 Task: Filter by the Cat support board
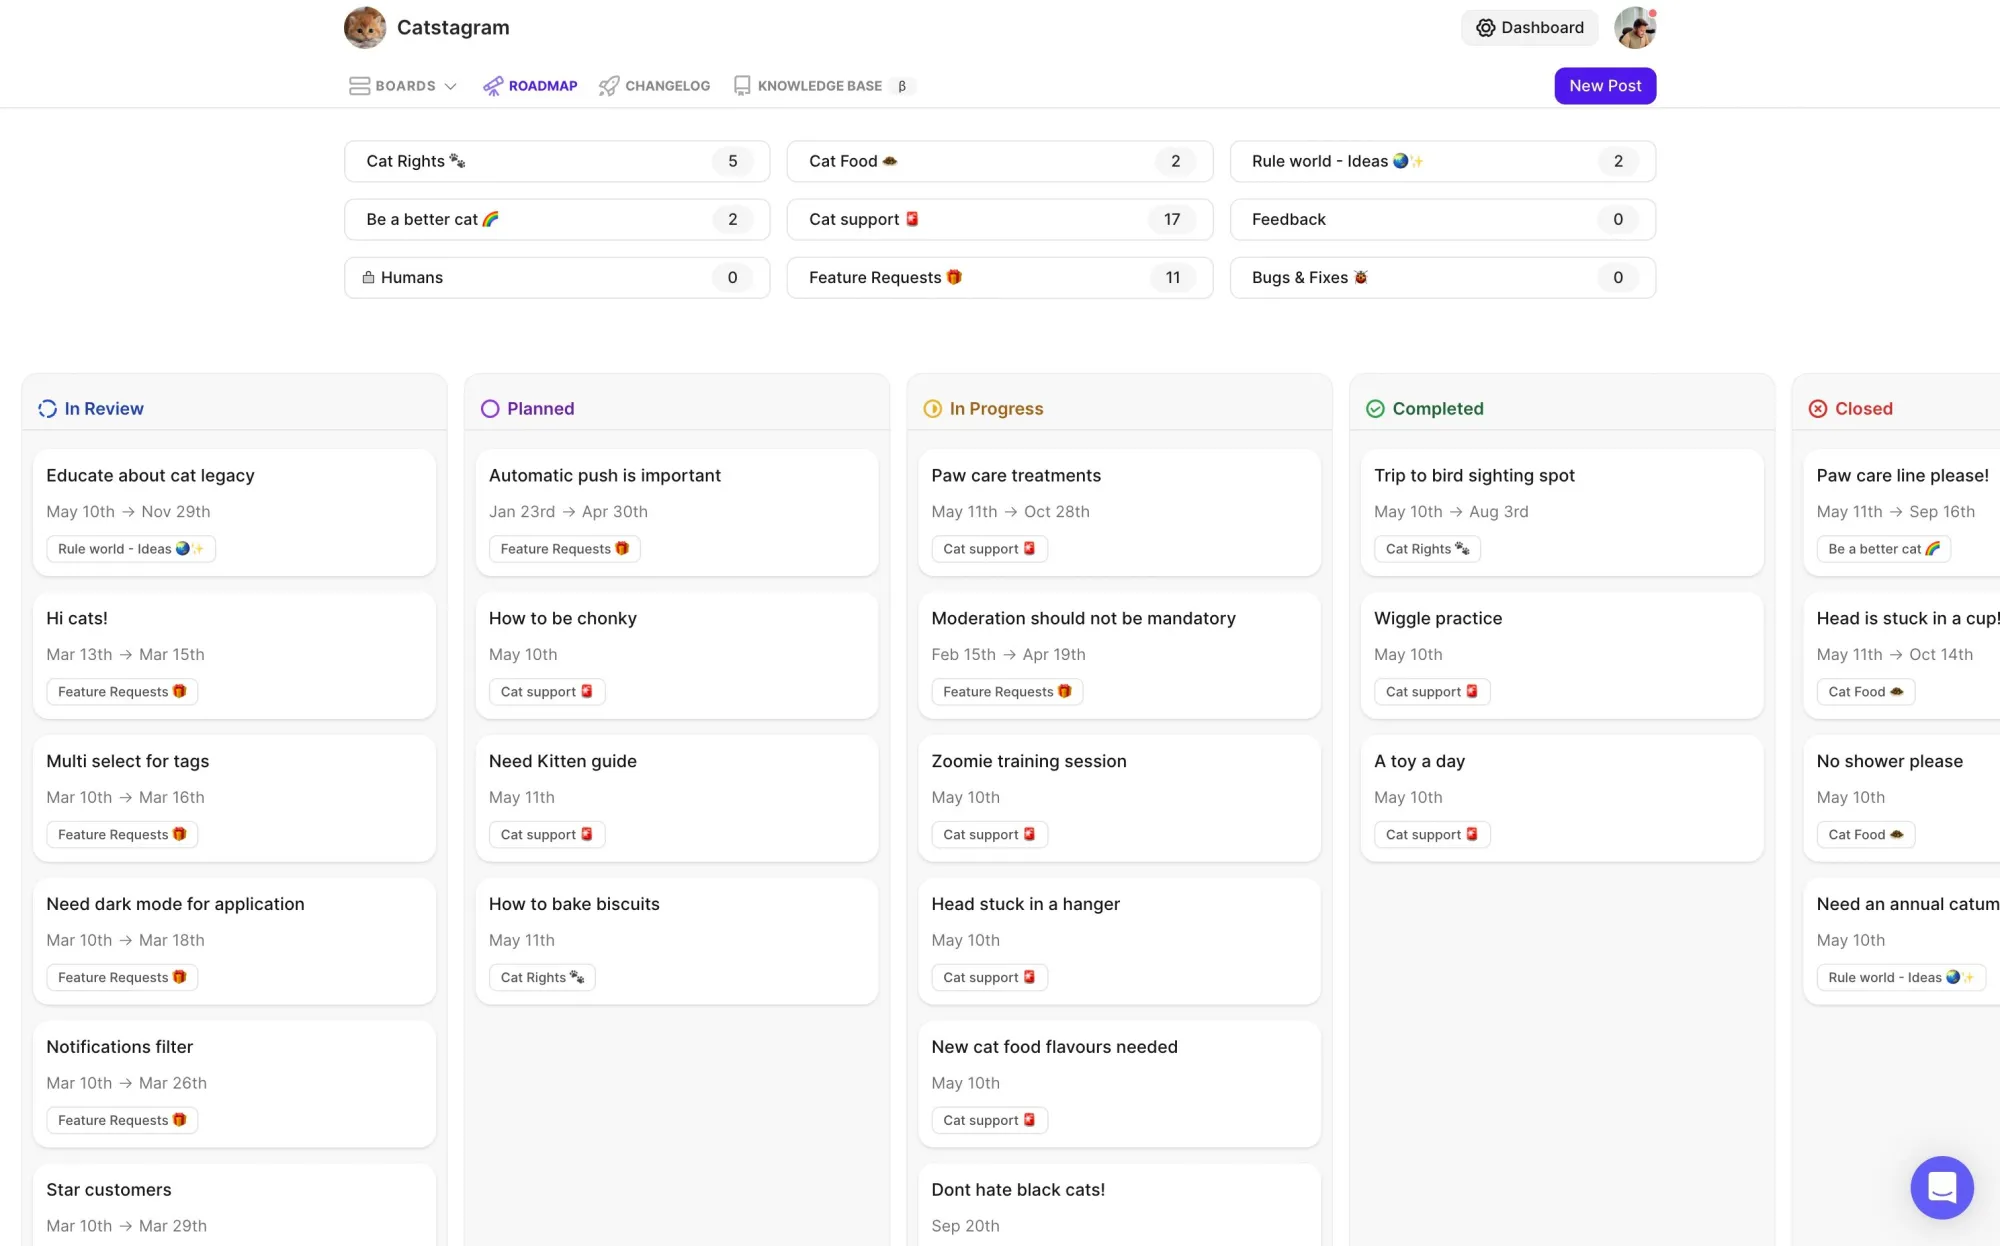click(999, 219)
